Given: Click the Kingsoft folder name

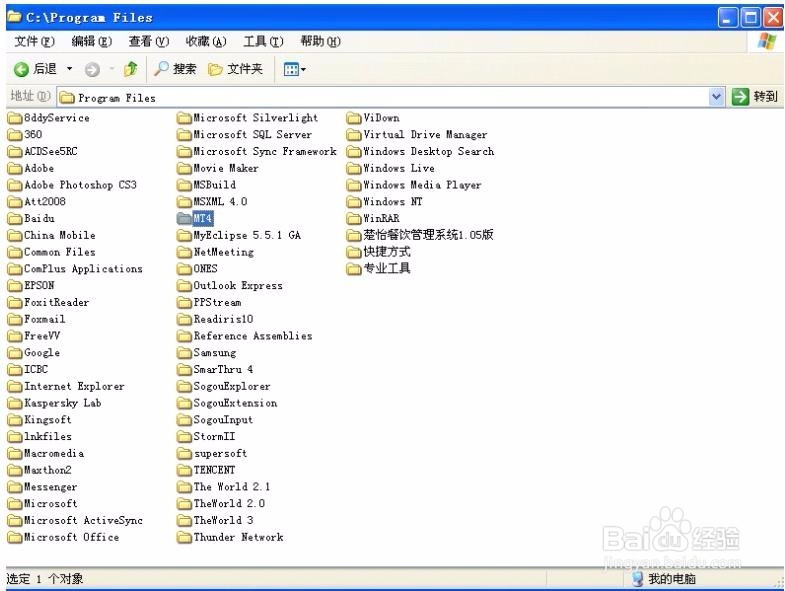Looking at the screenshot, I should (48, 420).
